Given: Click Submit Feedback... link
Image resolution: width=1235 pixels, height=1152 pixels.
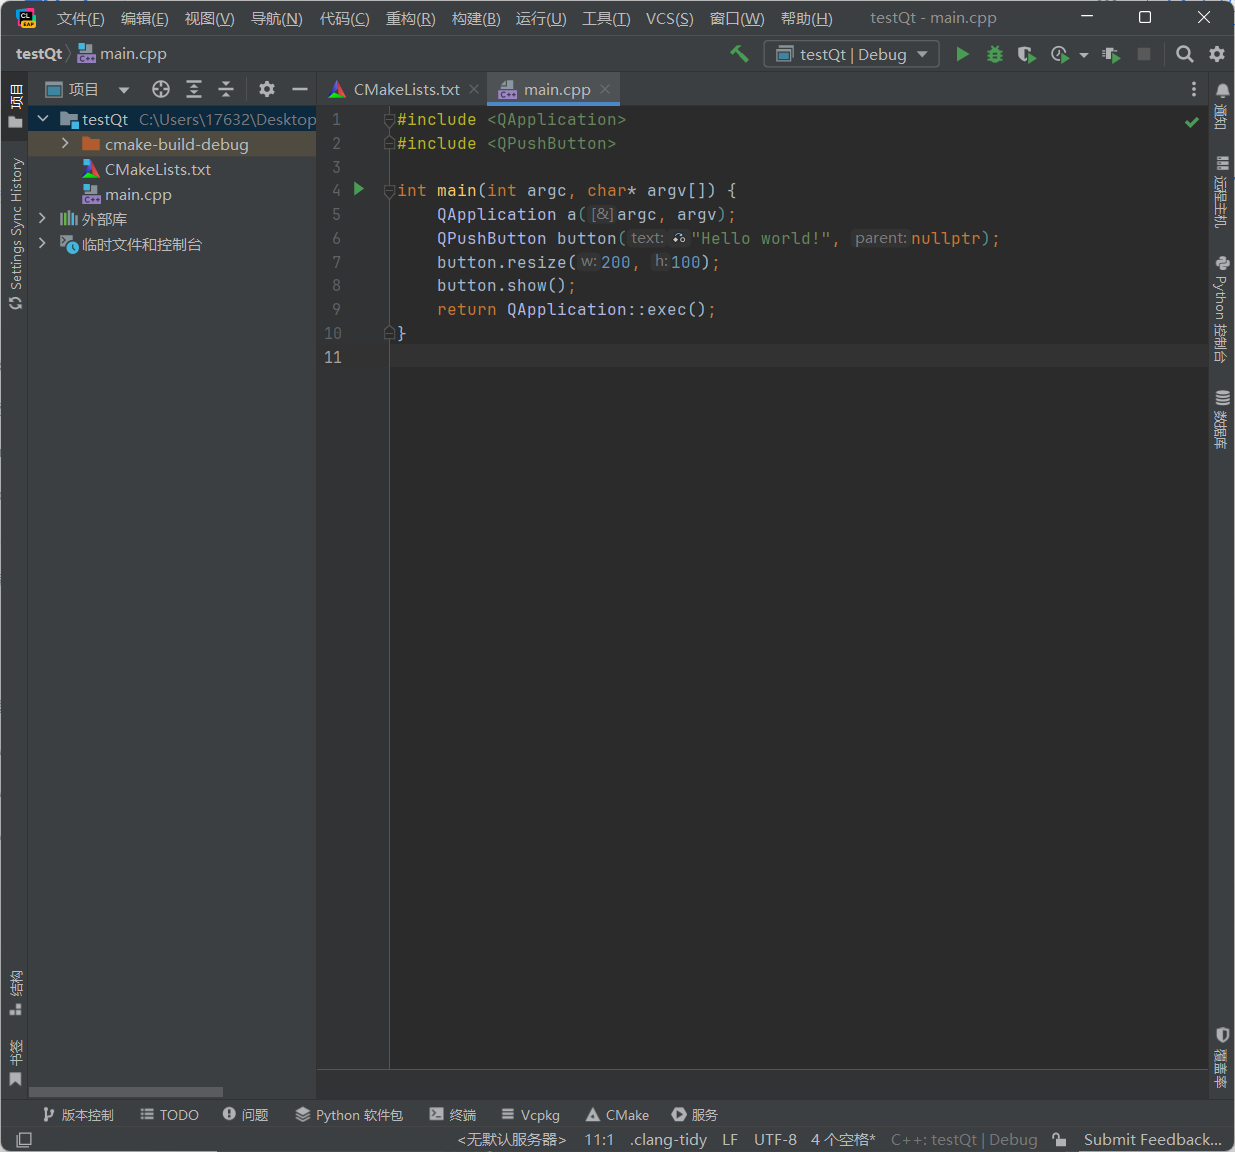Looking at the screenshot, I should [x=1152, y=1139].
